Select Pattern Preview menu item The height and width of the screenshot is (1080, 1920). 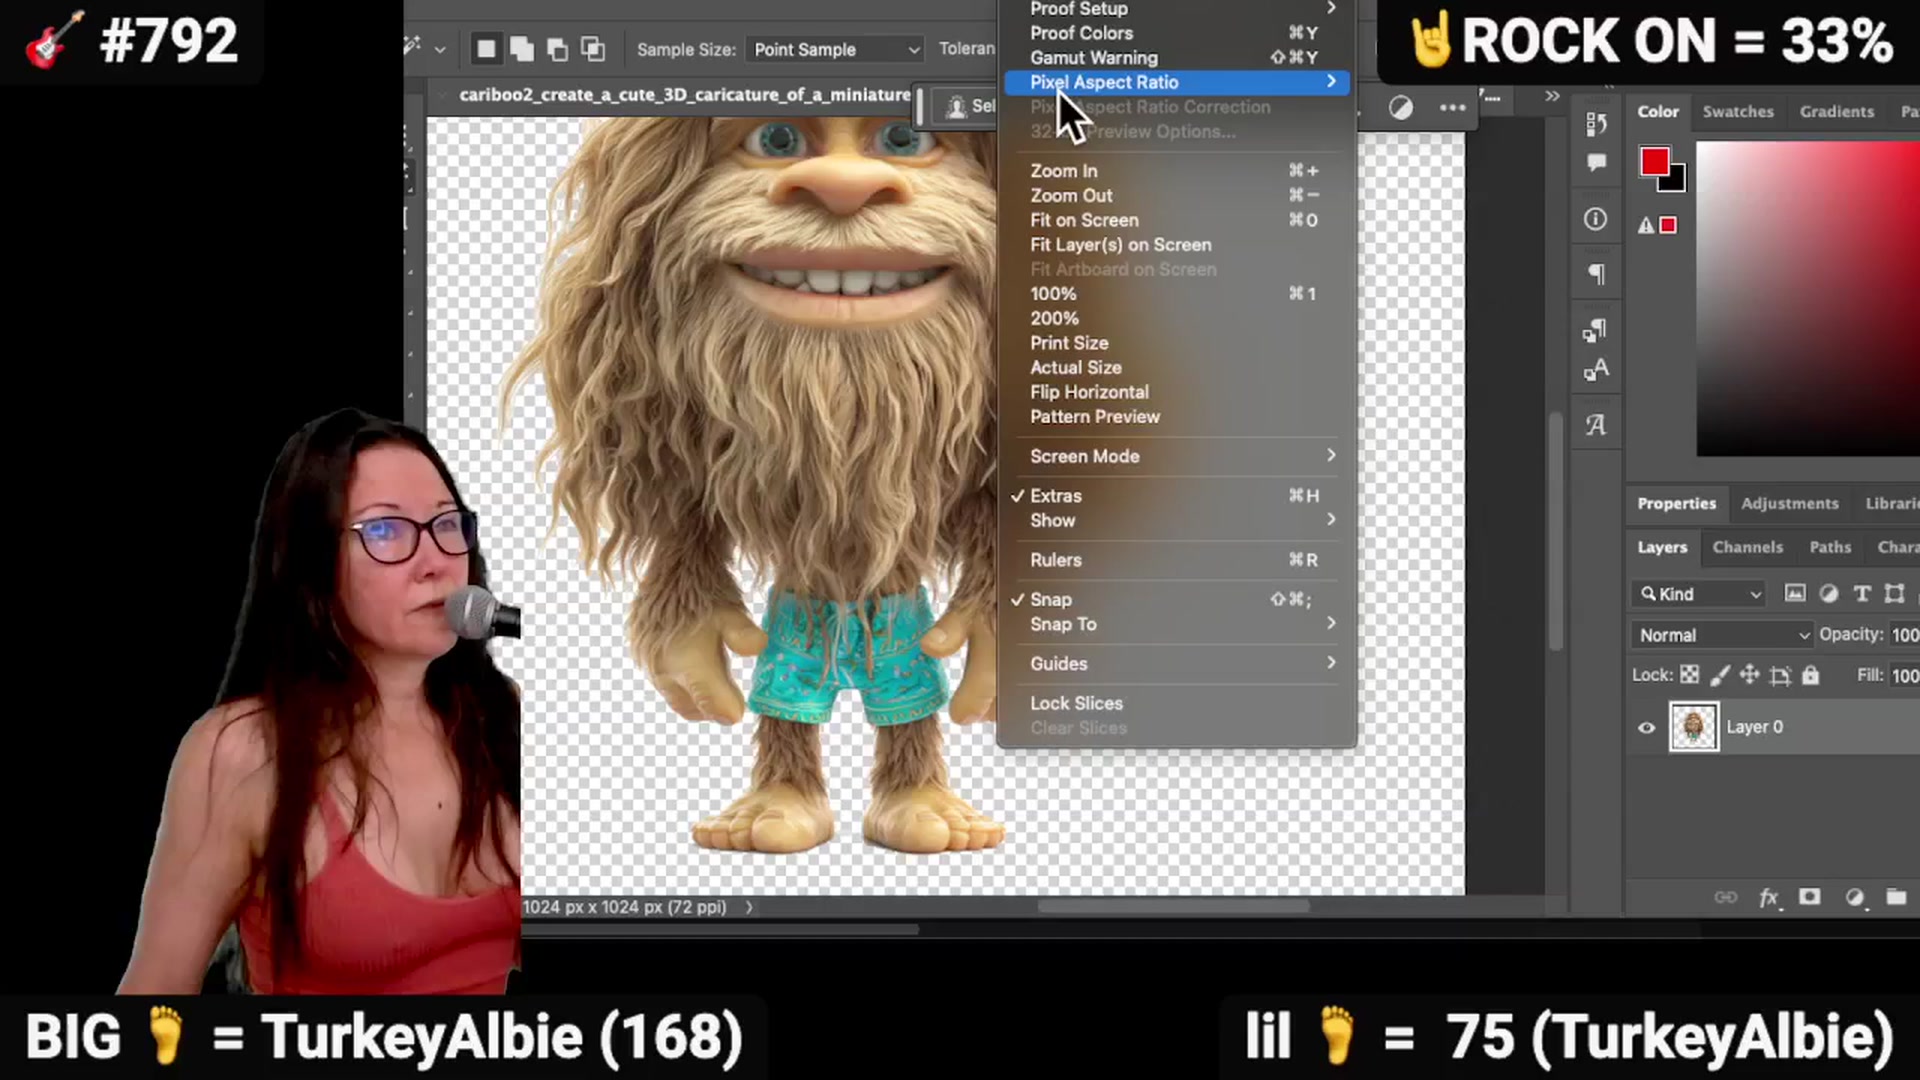point(1176,417)
